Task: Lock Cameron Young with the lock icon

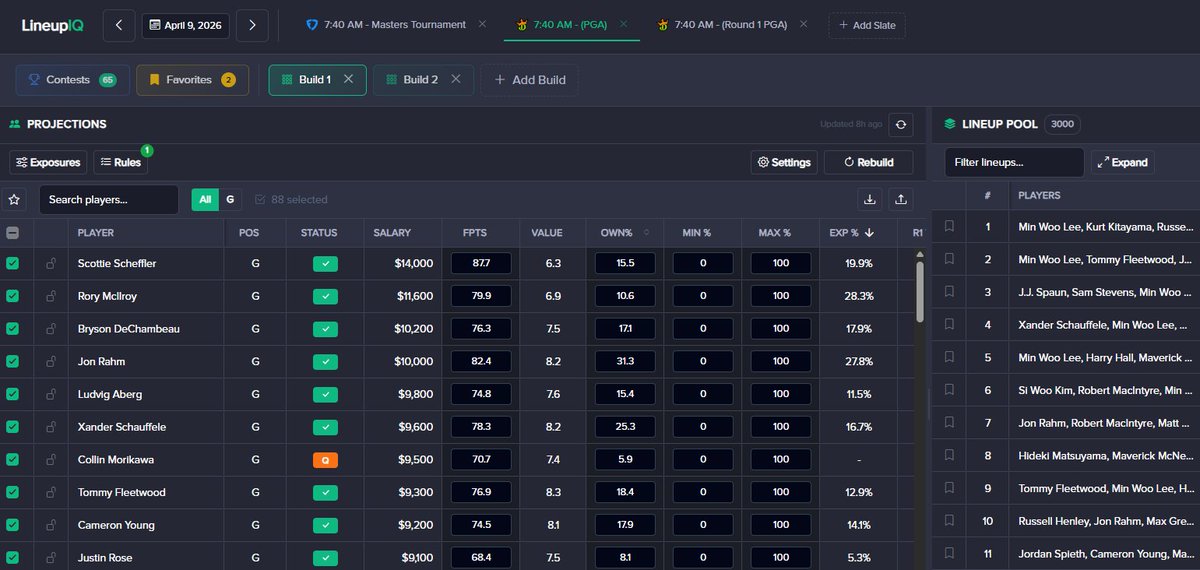Action: (x=50, y=525)
